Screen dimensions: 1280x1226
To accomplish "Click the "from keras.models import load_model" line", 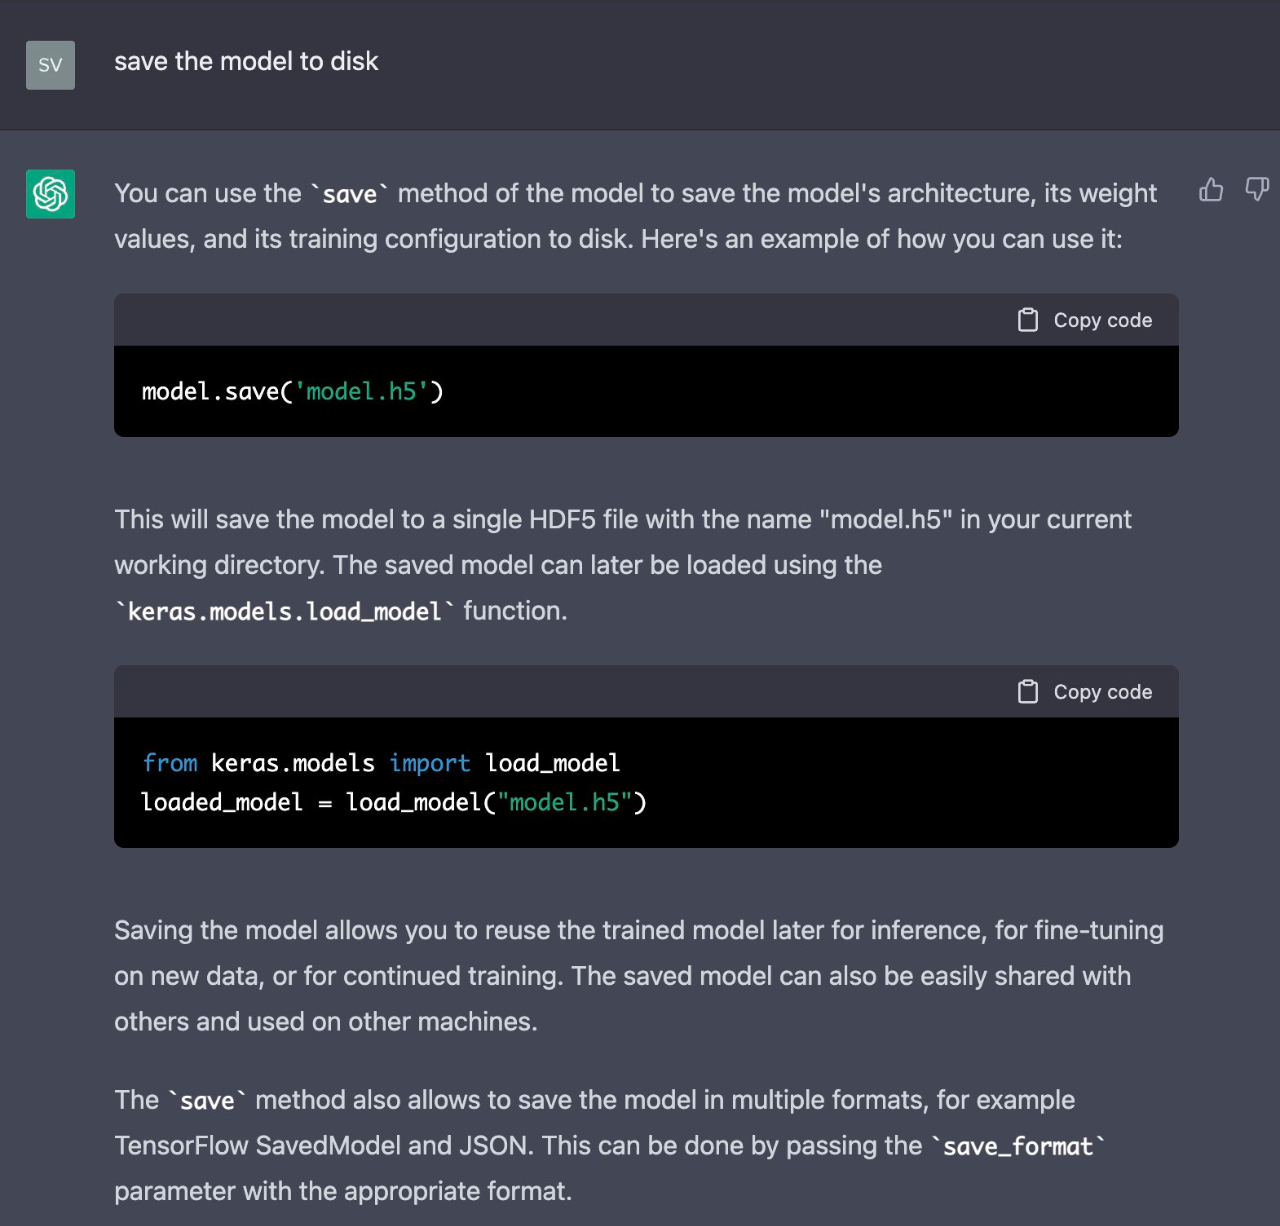I will click(x=381, y=764).
